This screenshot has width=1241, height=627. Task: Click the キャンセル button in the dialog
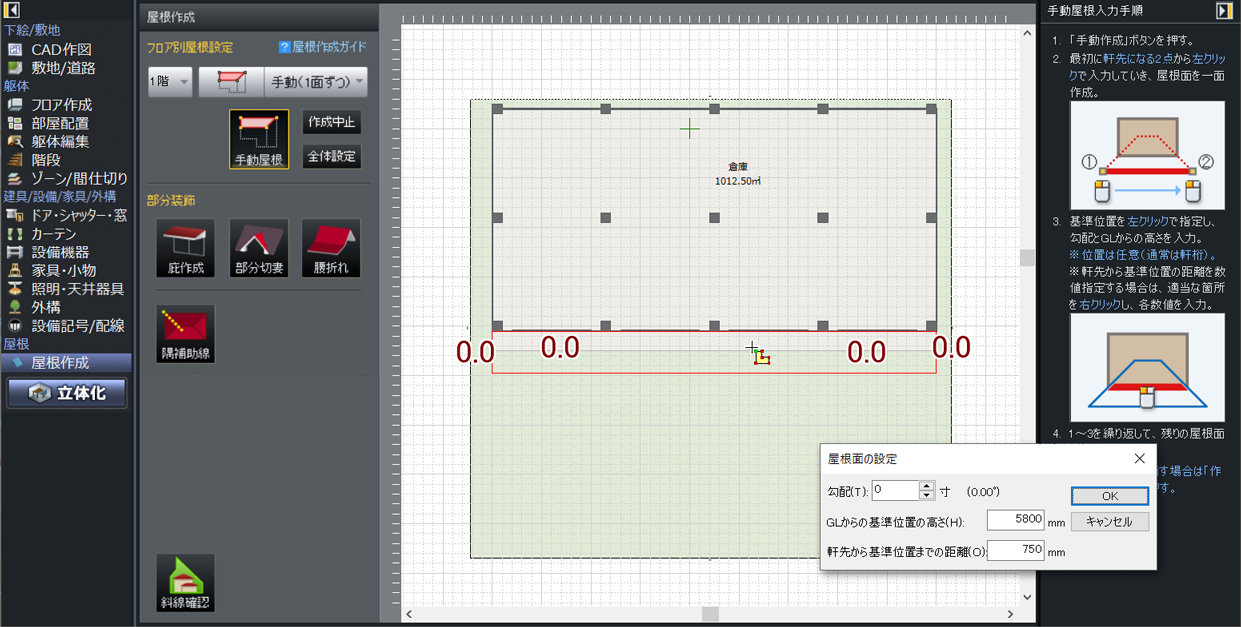1109,522
